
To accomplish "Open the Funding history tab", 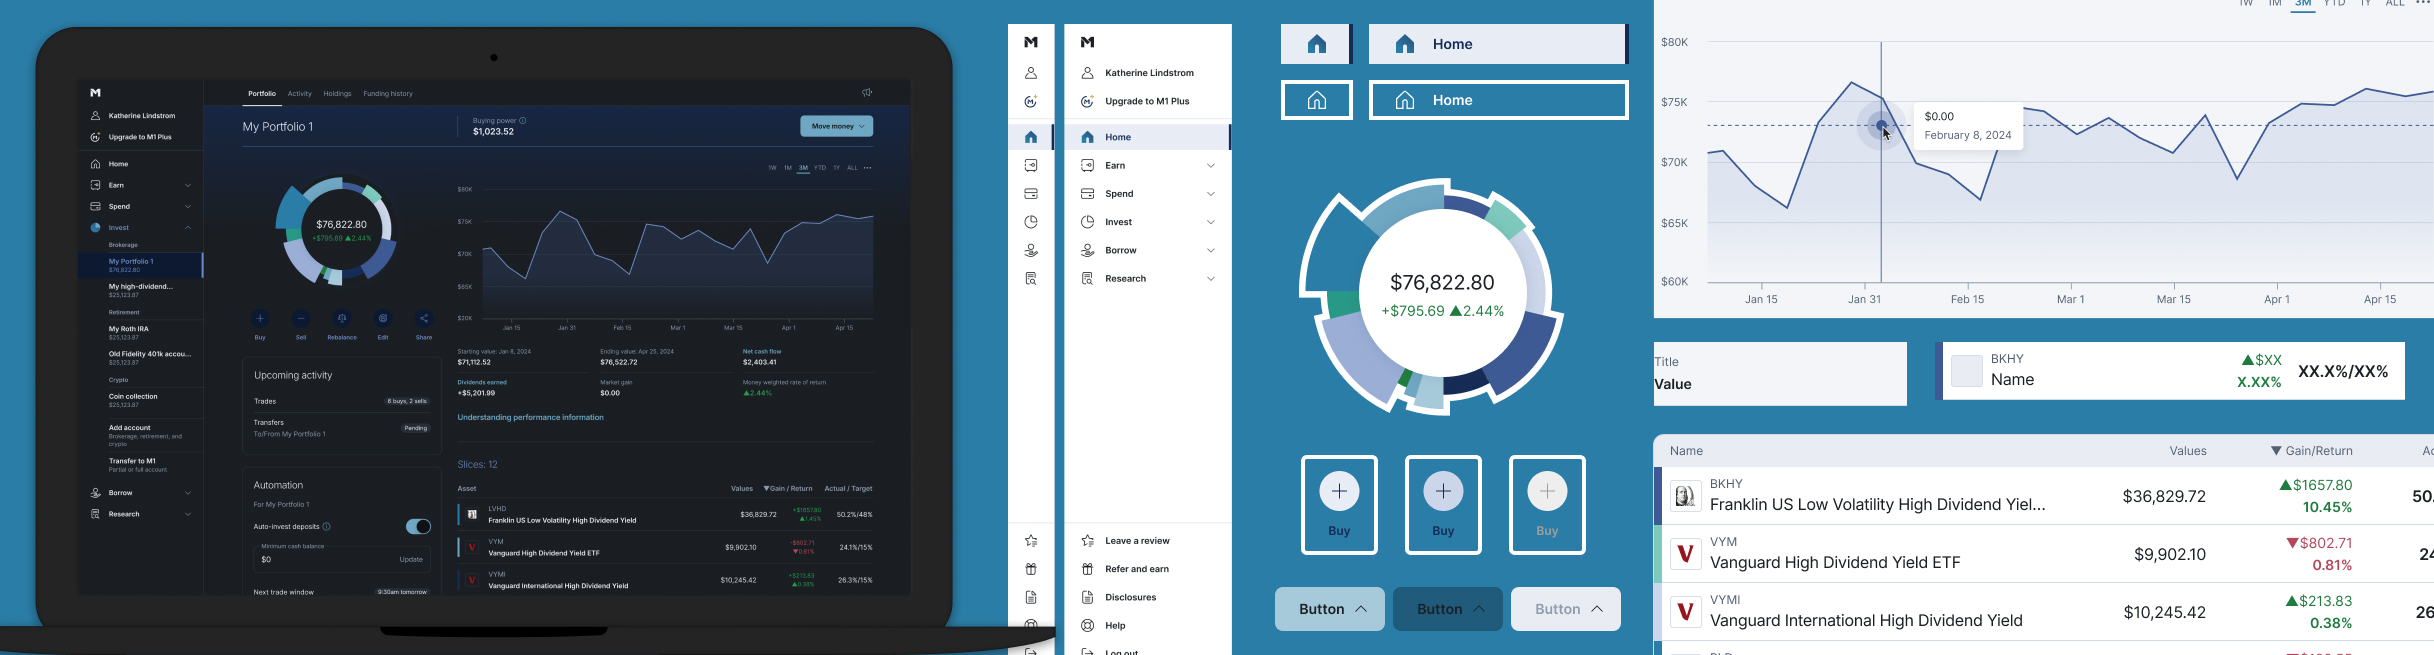I will coord(388,94).
